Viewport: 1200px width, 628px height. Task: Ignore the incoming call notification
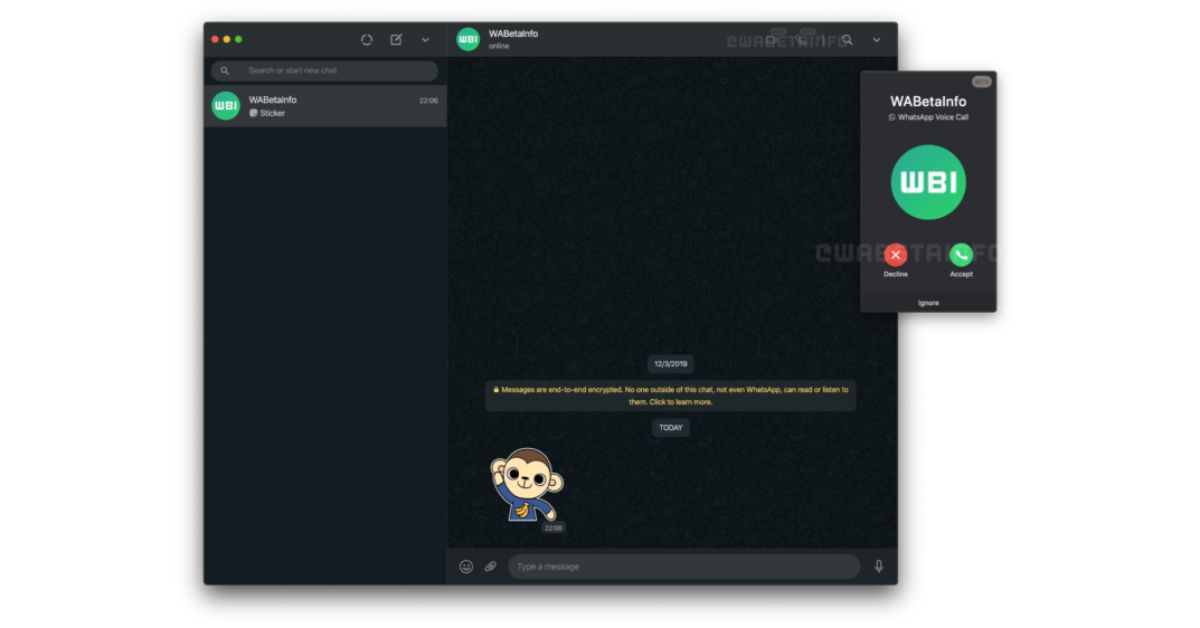pyautogui.click(x=928, y=302)
